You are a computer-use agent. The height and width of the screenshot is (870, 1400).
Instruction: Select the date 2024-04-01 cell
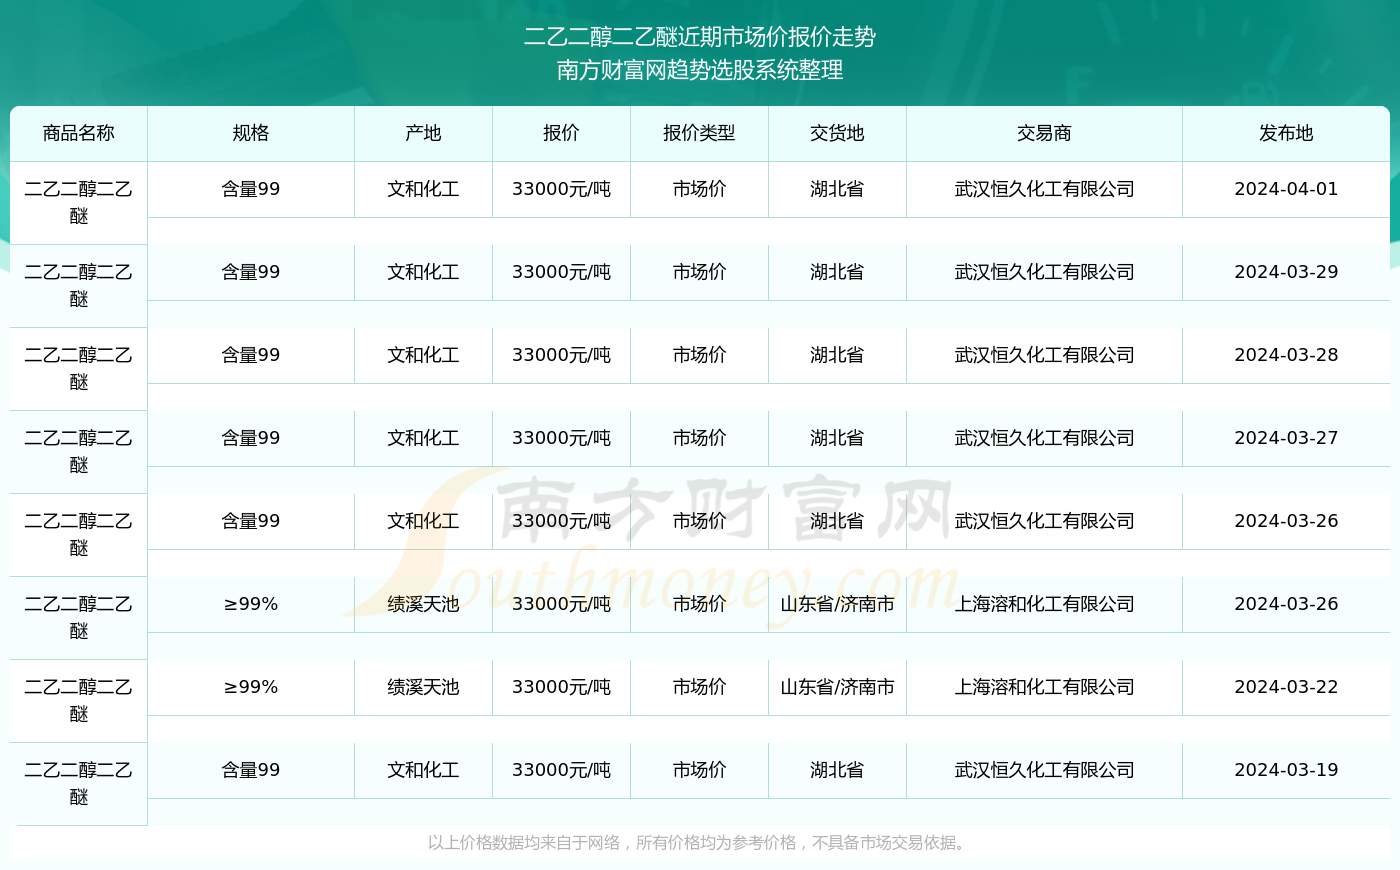pyautogui.click(x=1286, y=189)
